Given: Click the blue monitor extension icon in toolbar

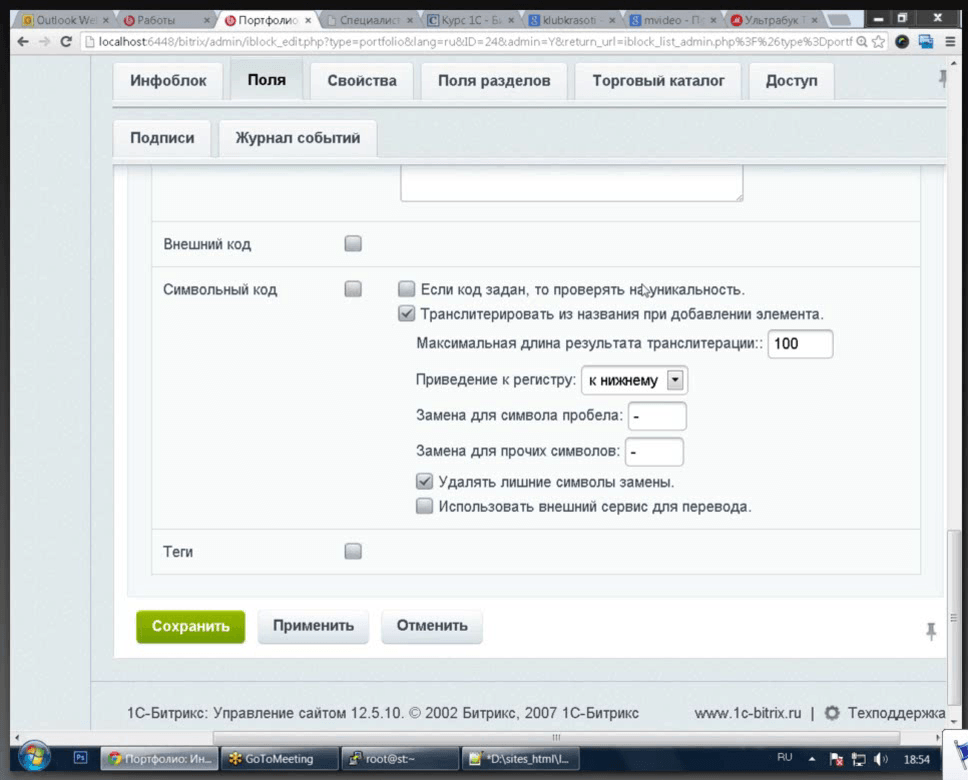Looking at the screenshot, I should pos(925,42).
